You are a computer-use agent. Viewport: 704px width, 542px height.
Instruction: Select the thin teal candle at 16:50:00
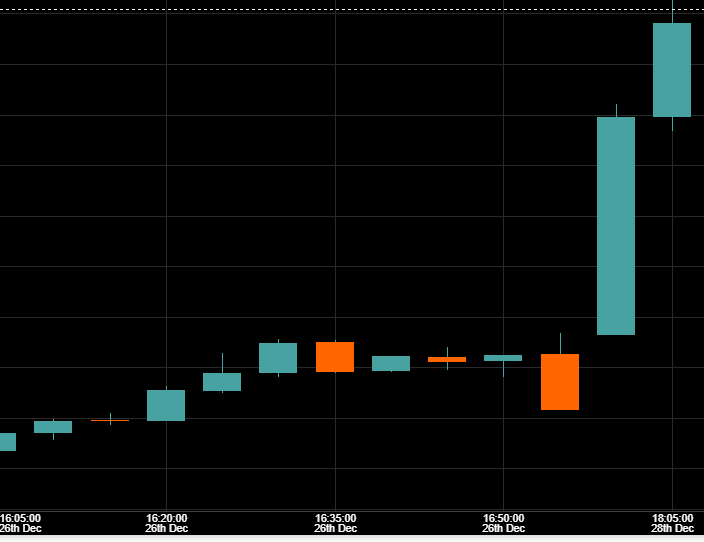point(503,358)
